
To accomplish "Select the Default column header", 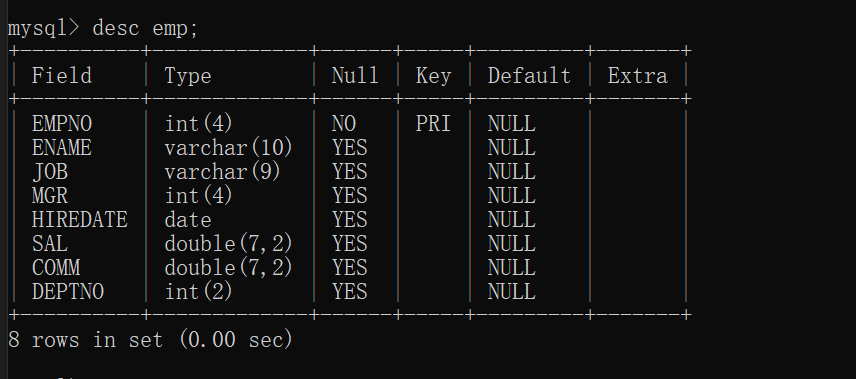I will 529,75.
